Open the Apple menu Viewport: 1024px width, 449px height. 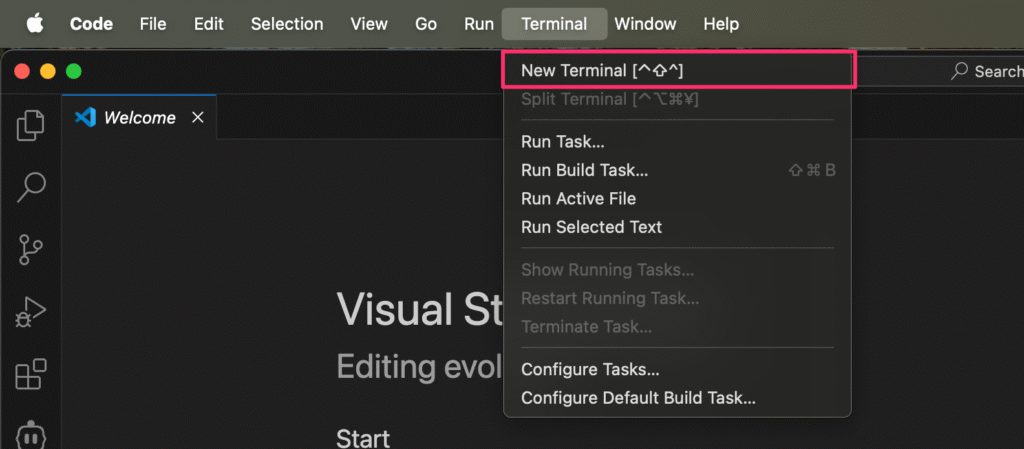(35, 24)
